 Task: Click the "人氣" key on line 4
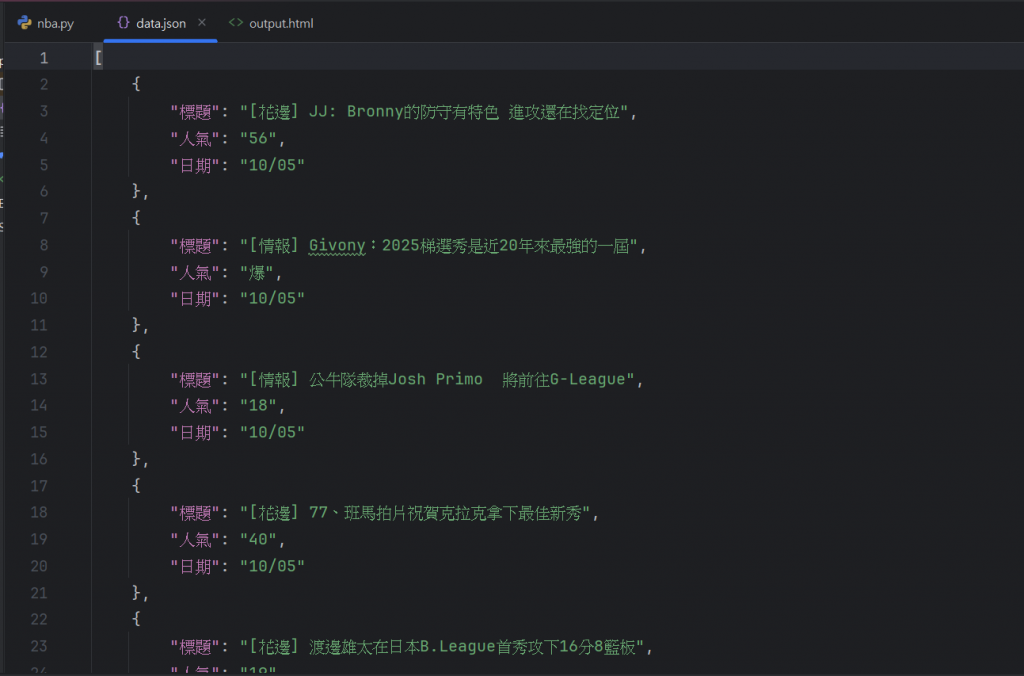[195, 138]
